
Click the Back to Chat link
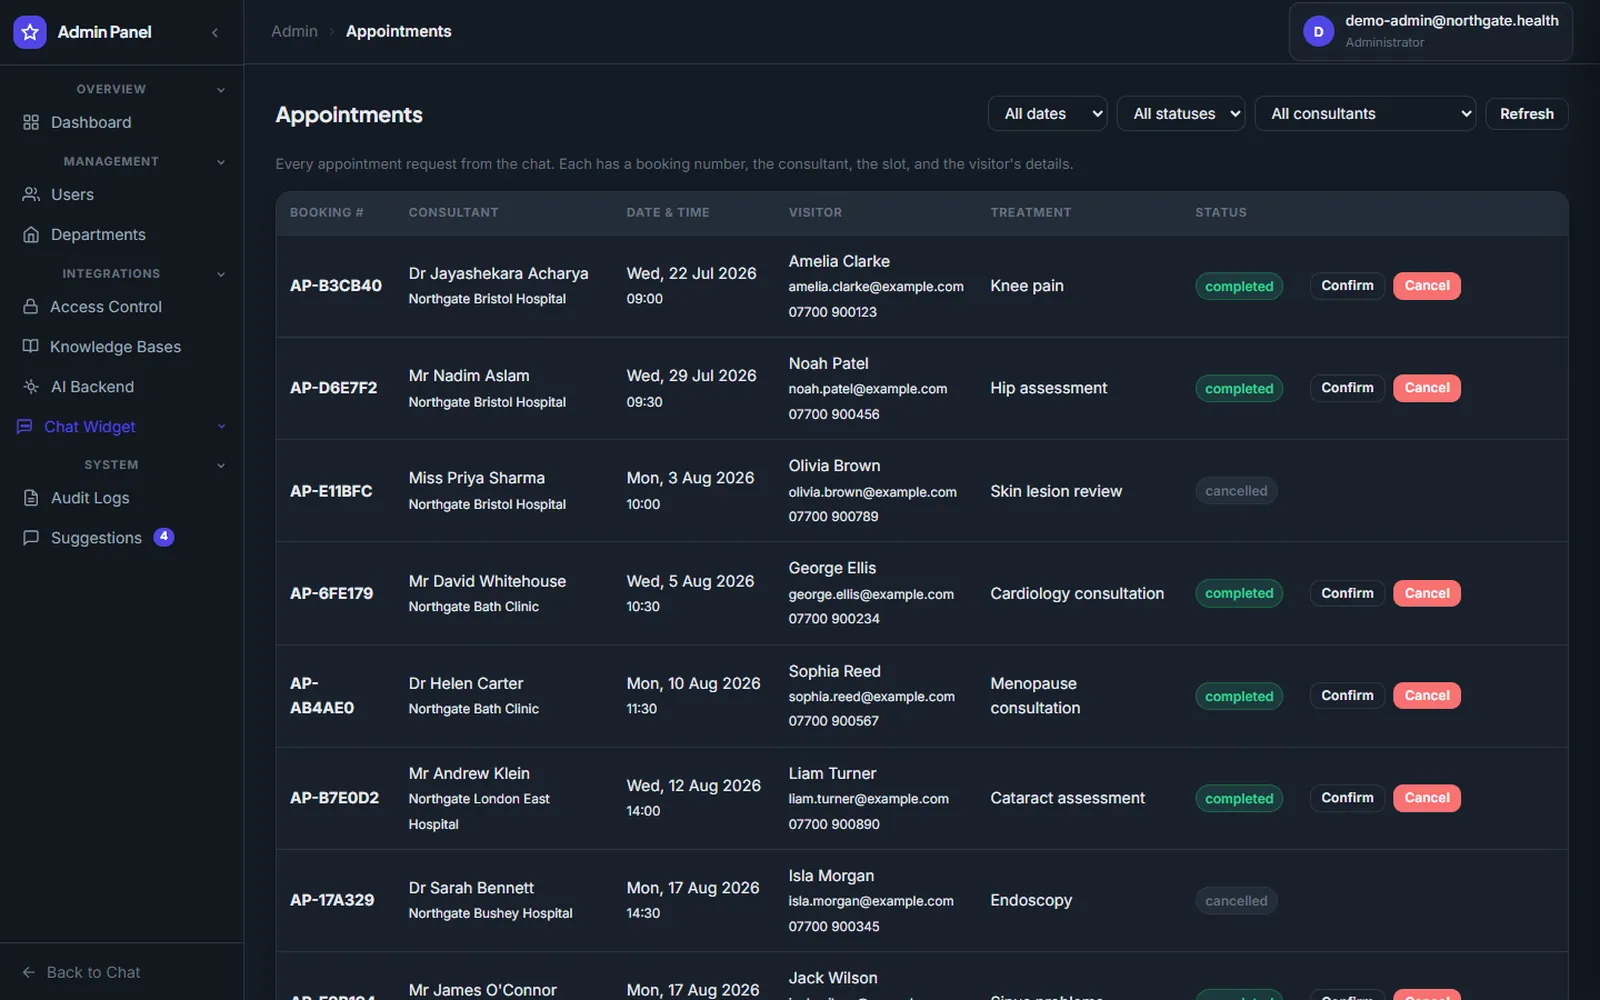point(81,972)
